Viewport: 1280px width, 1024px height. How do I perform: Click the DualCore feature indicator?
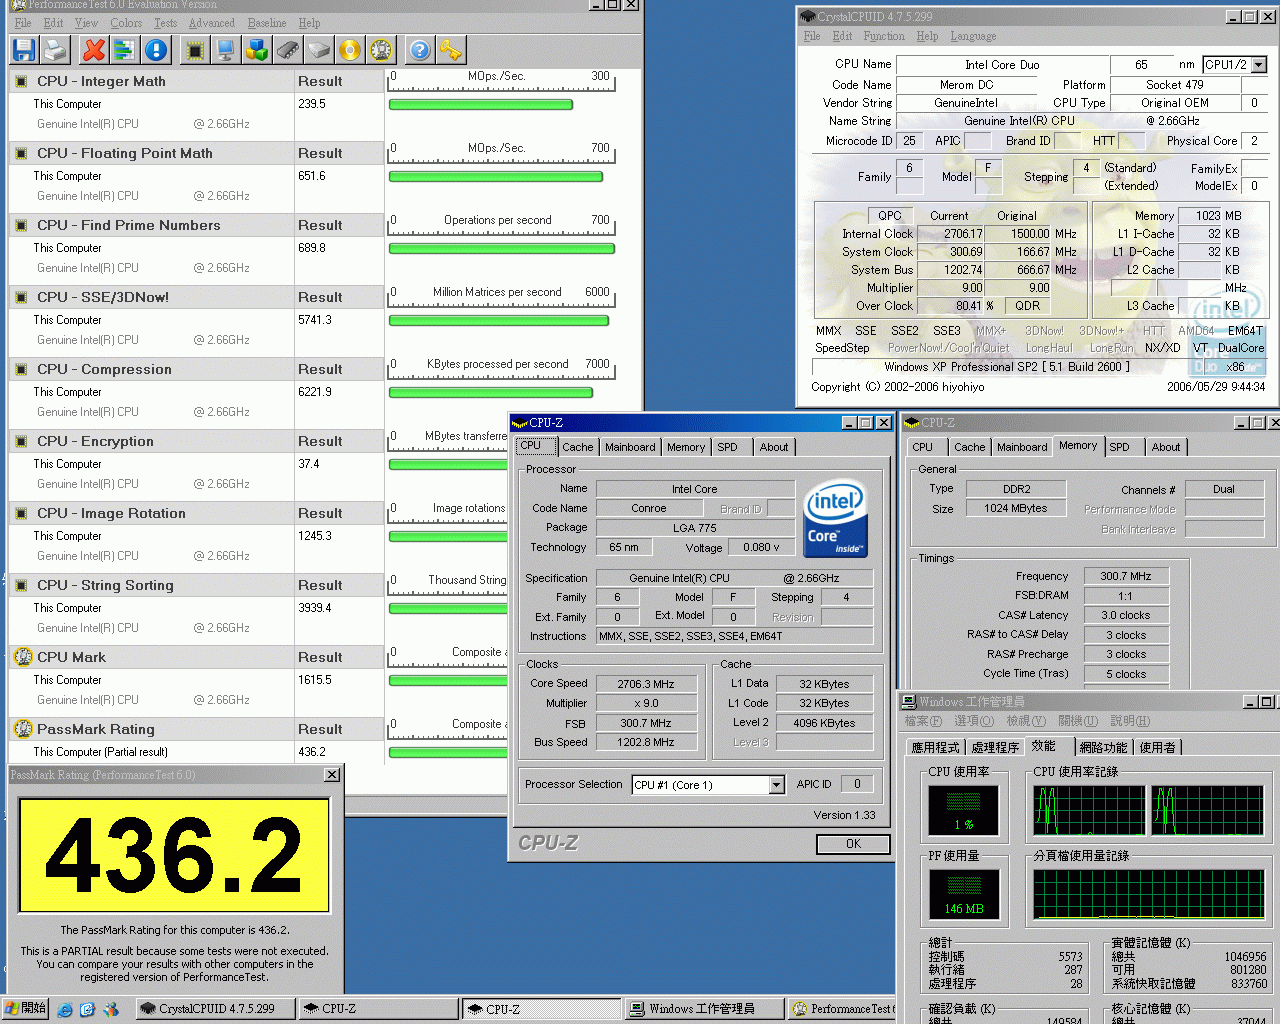click(x=1240, y=348)
